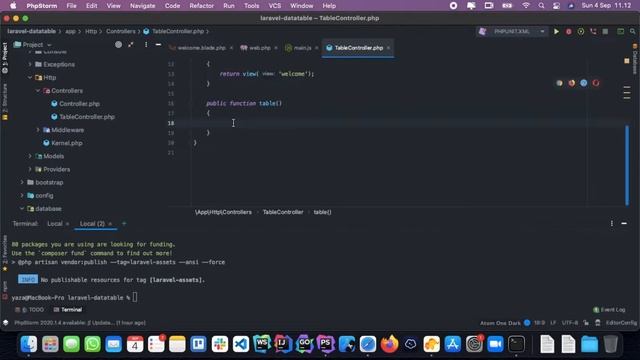Open in Chrome browser icon in editor

[559, 83]
